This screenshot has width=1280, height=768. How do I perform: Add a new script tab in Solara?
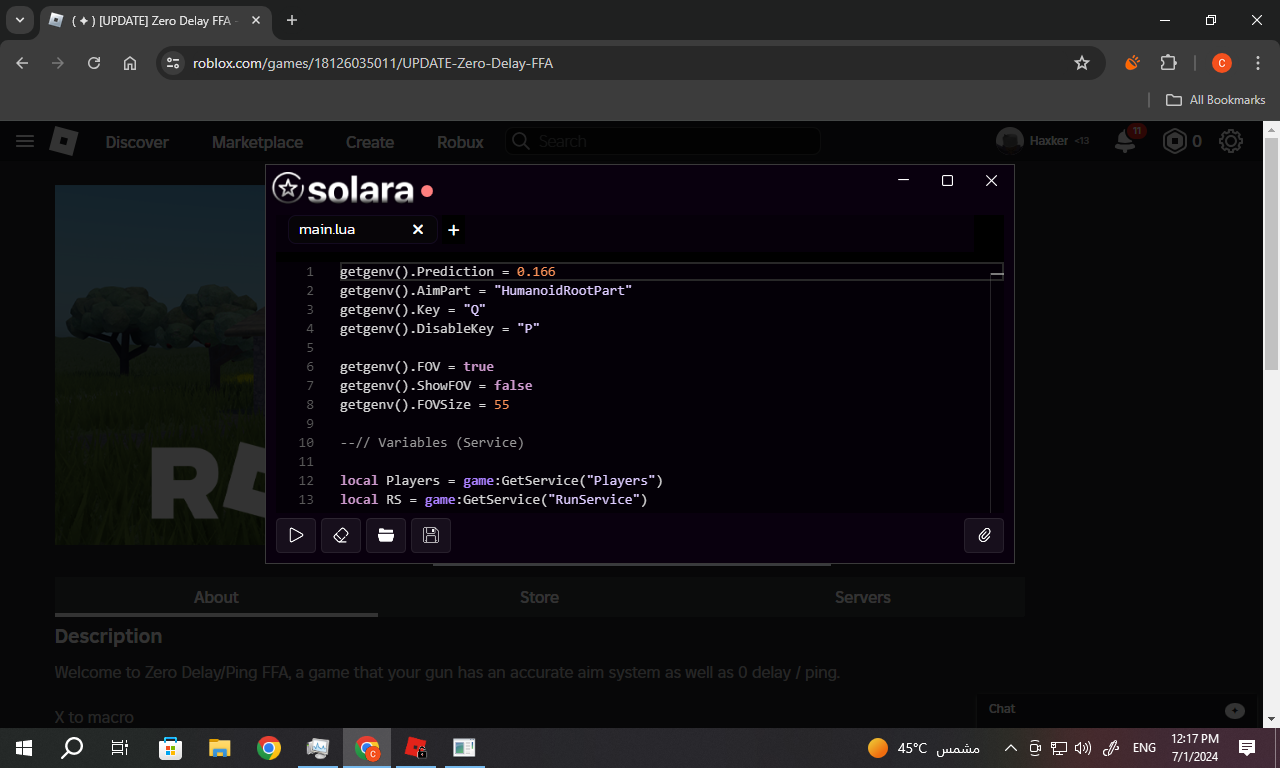453,230
